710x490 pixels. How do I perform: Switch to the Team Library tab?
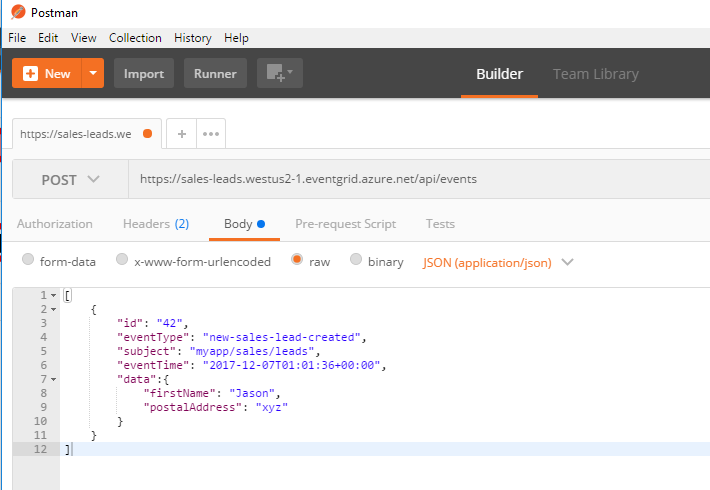pos(596,74)
